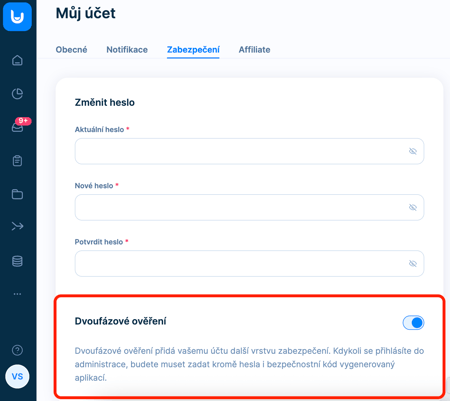Open the home icon in sidebar

17,60
